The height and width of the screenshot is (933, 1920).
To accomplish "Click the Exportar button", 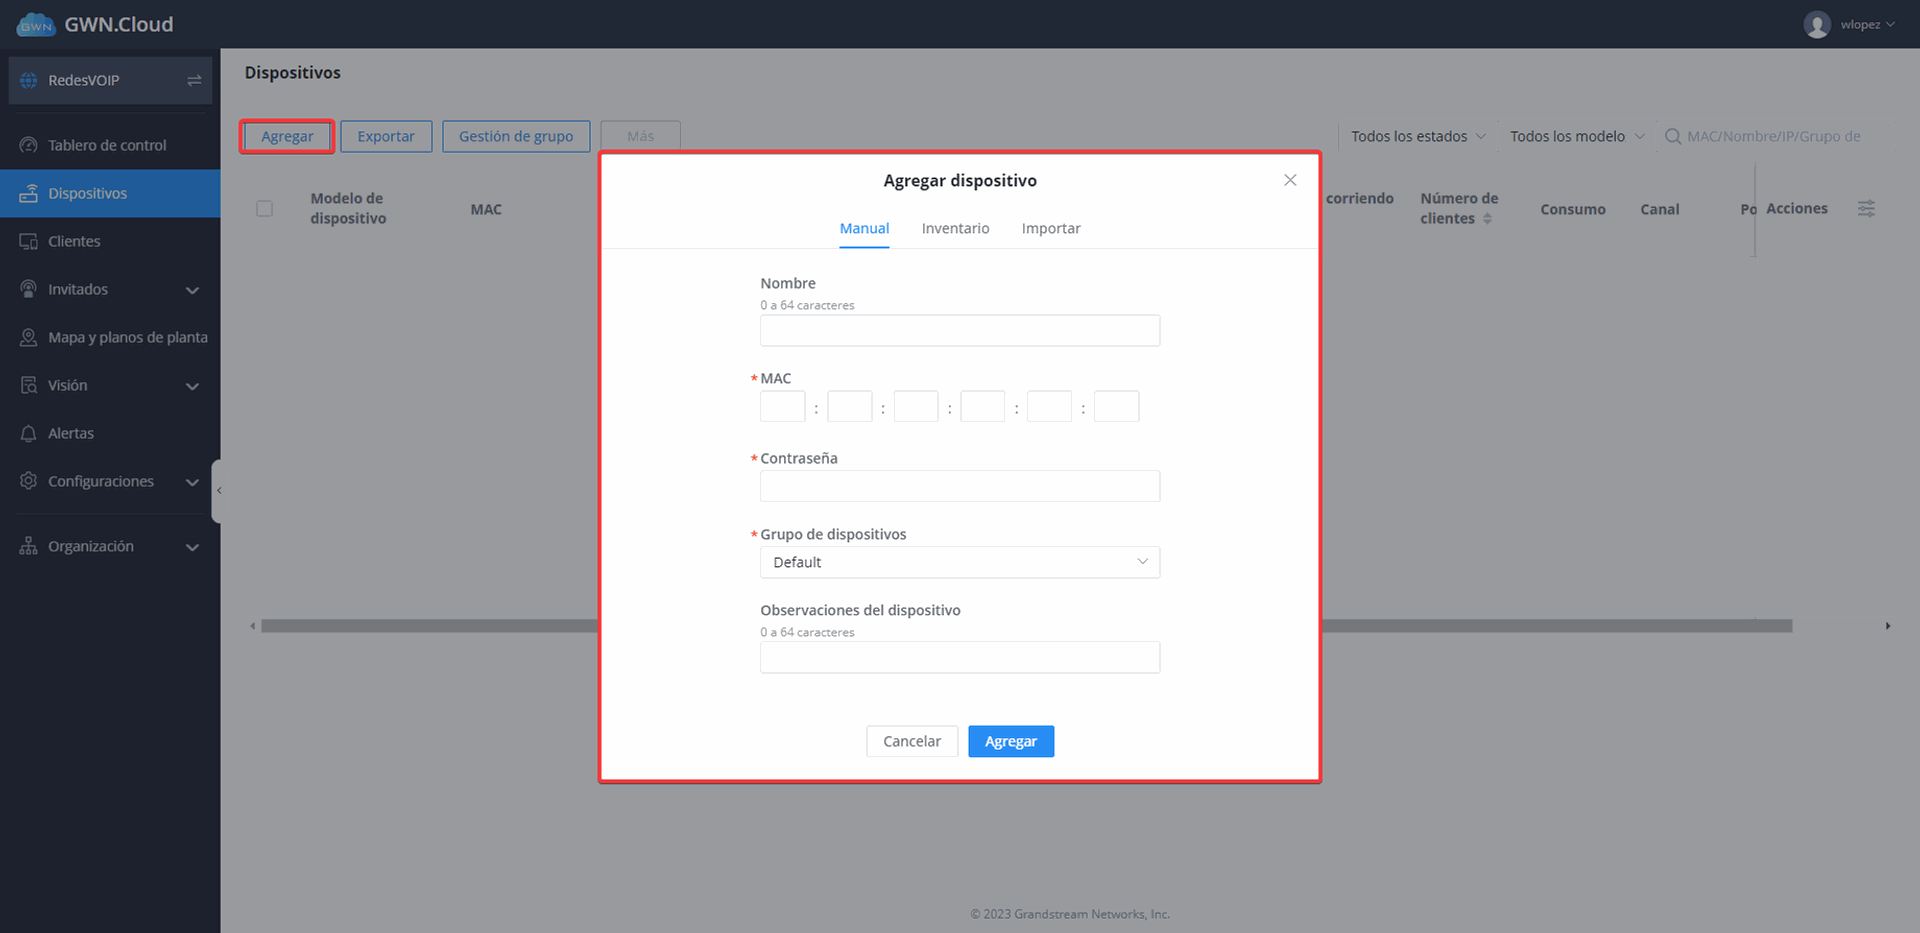I will 386,136.
